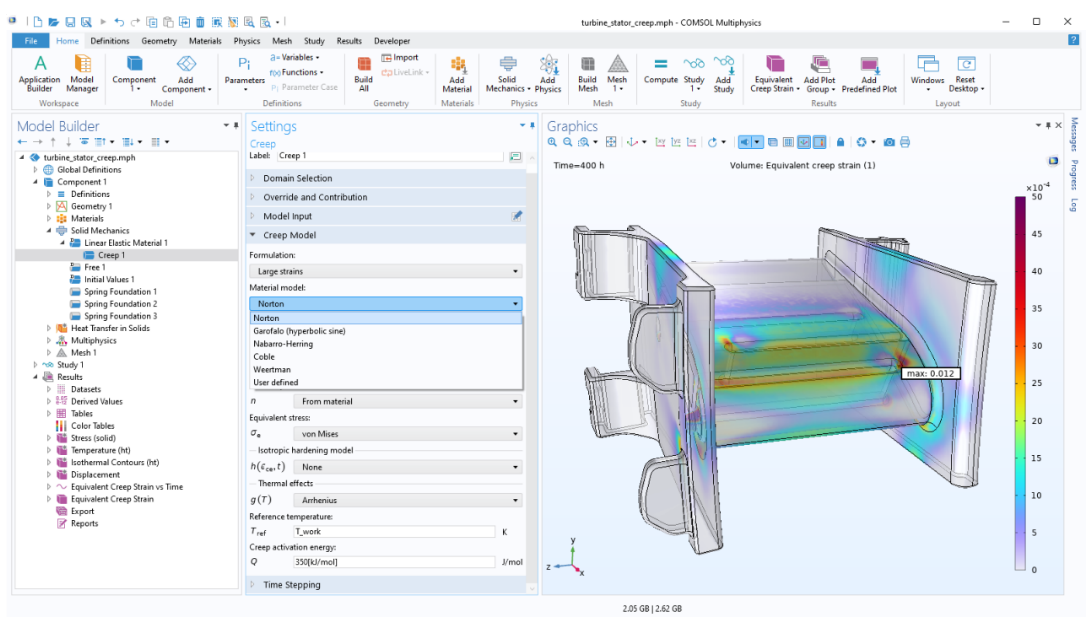Open the thermal effects Arrhenius dropdown

click(x=407, y=500)
